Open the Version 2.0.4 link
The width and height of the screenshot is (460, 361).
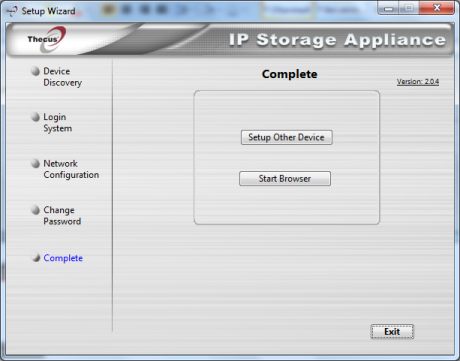(418, 82)
